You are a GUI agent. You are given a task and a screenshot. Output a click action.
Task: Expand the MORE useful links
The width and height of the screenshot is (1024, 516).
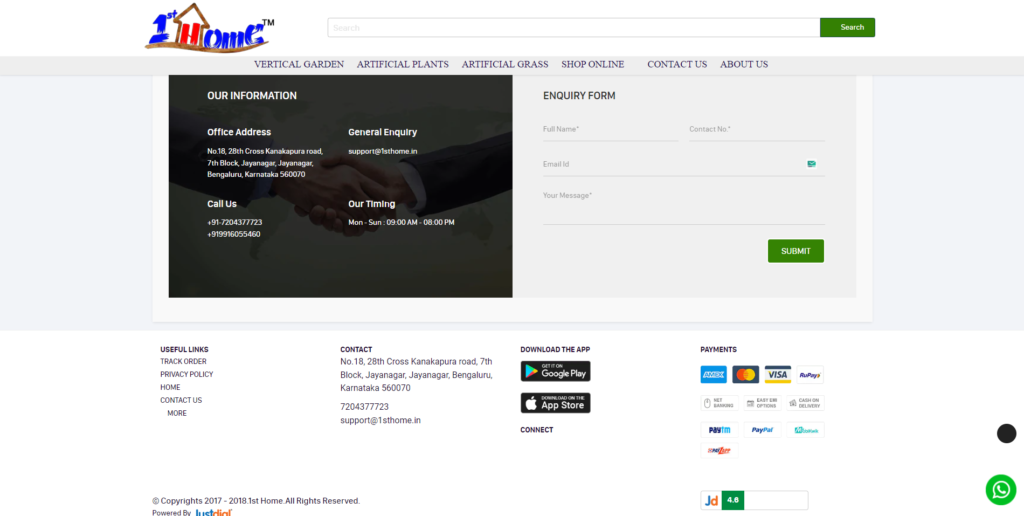[177, 413]
